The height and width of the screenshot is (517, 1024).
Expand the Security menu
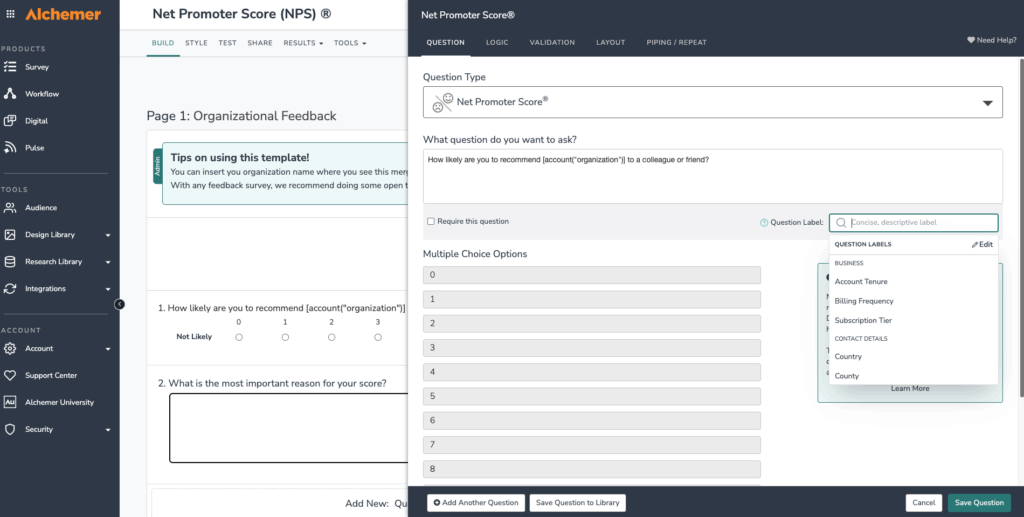(x=108, y=430)
